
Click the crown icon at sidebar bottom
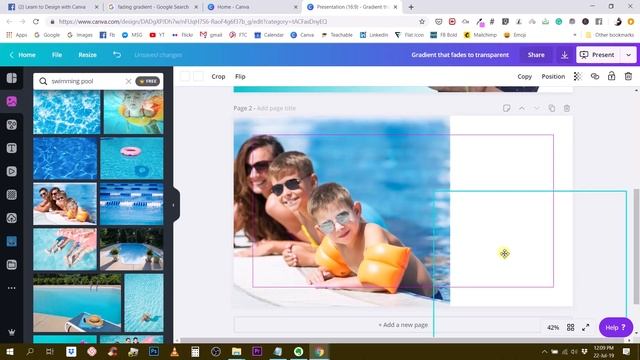click(11, 332)
